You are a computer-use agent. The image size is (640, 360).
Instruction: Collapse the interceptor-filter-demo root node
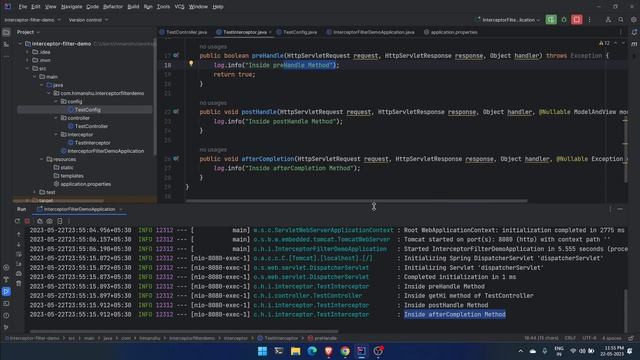pyautogui.click(x=20, y=44)
